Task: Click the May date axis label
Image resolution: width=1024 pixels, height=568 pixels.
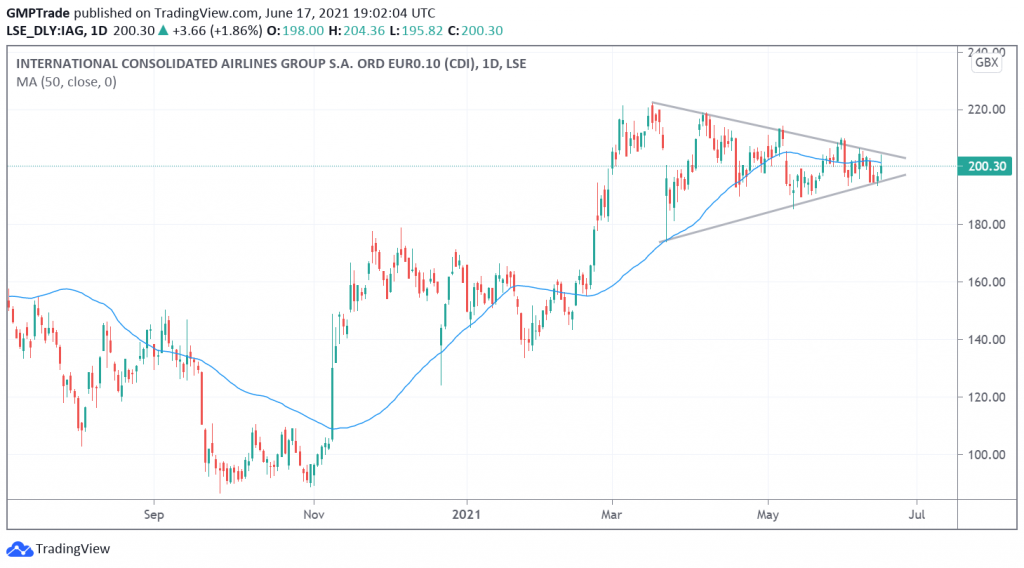Action: click(x=768, y=514)
